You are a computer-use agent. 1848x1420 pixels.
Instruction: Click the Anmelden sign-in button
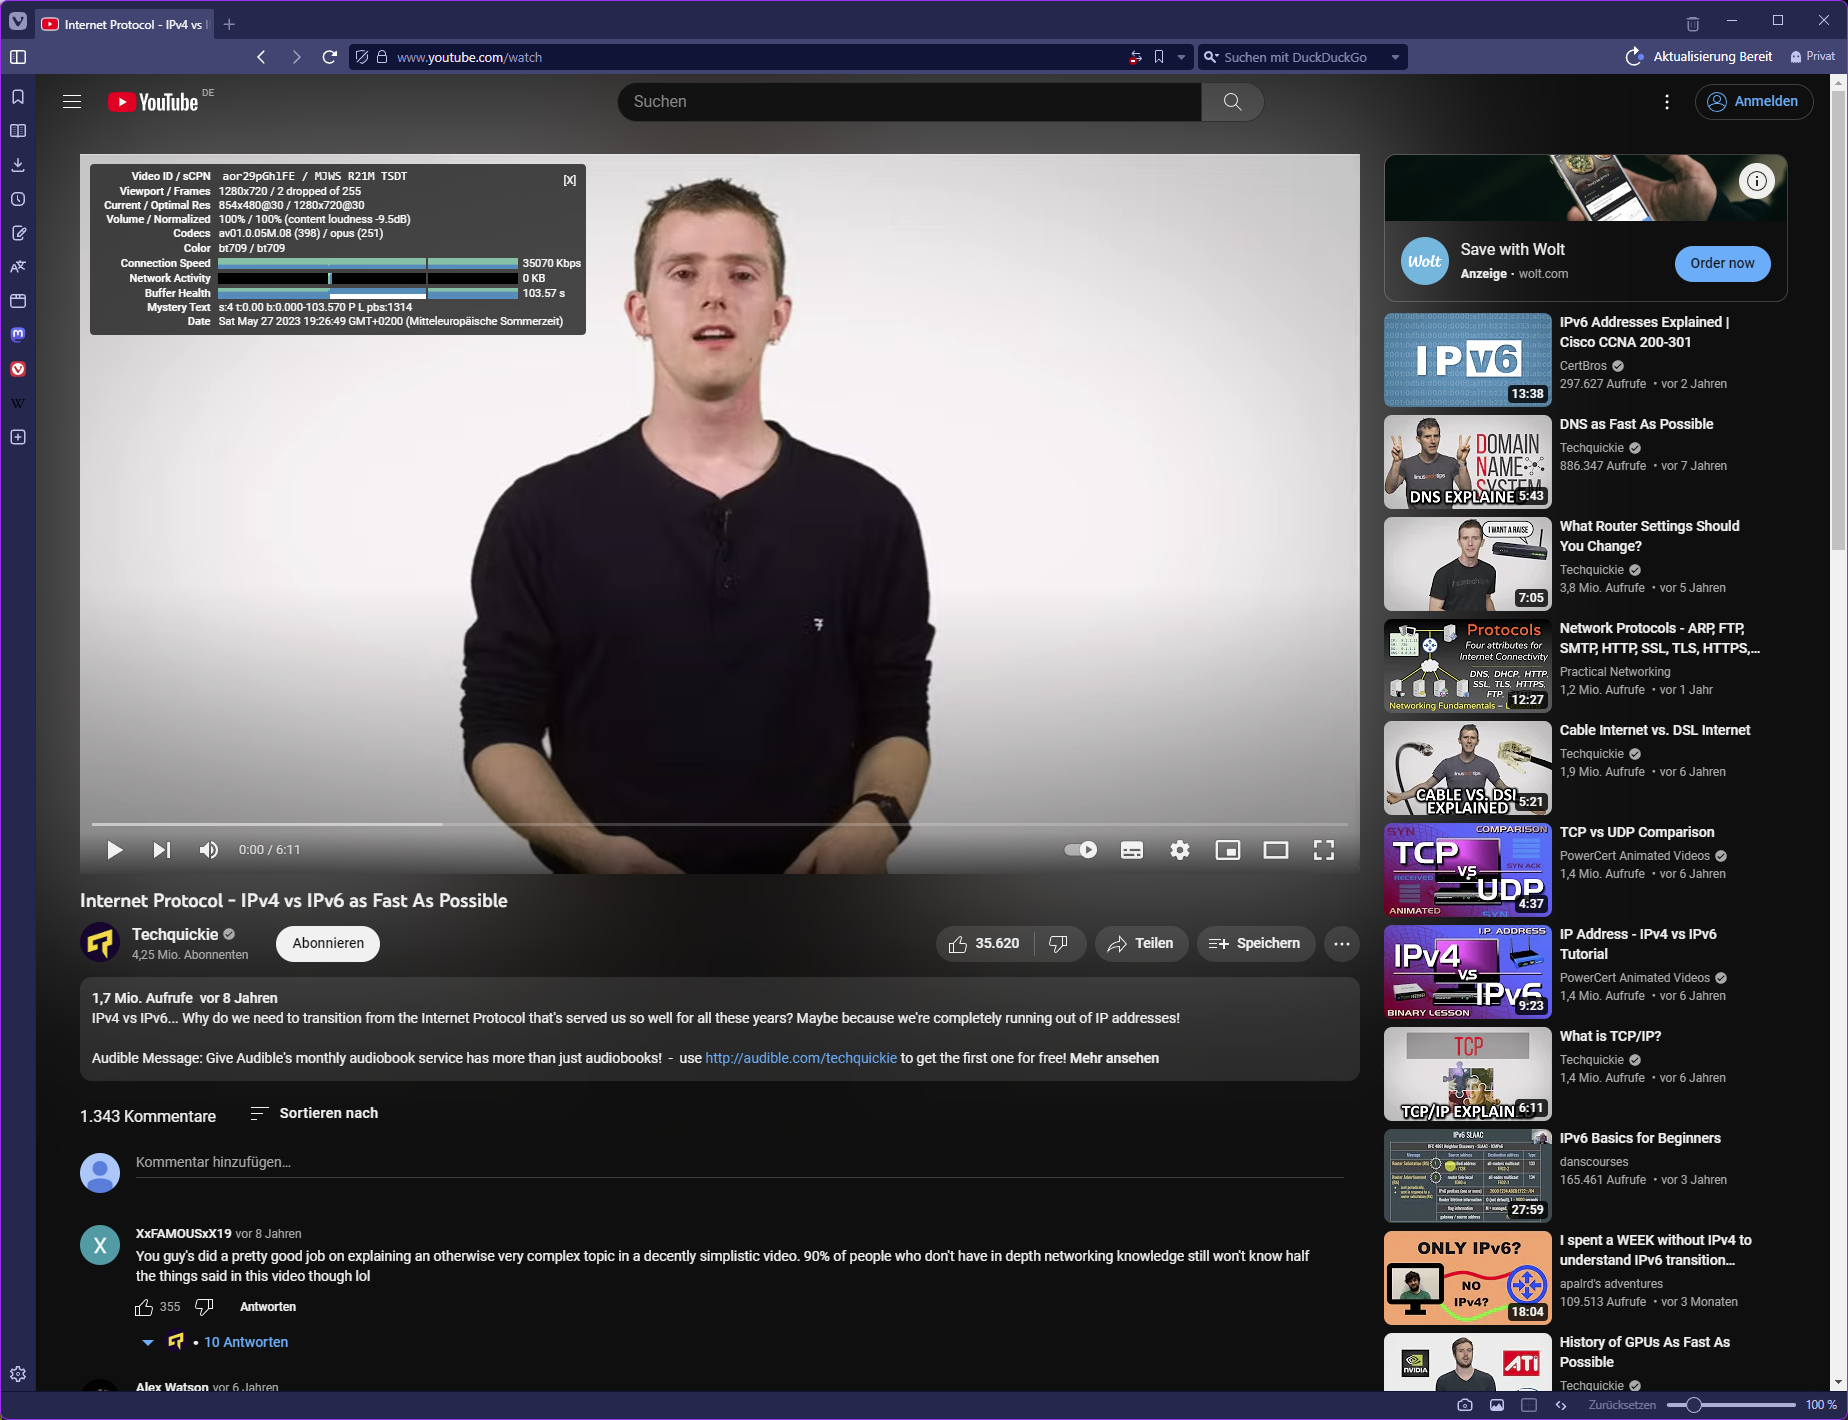(1753, 101)
